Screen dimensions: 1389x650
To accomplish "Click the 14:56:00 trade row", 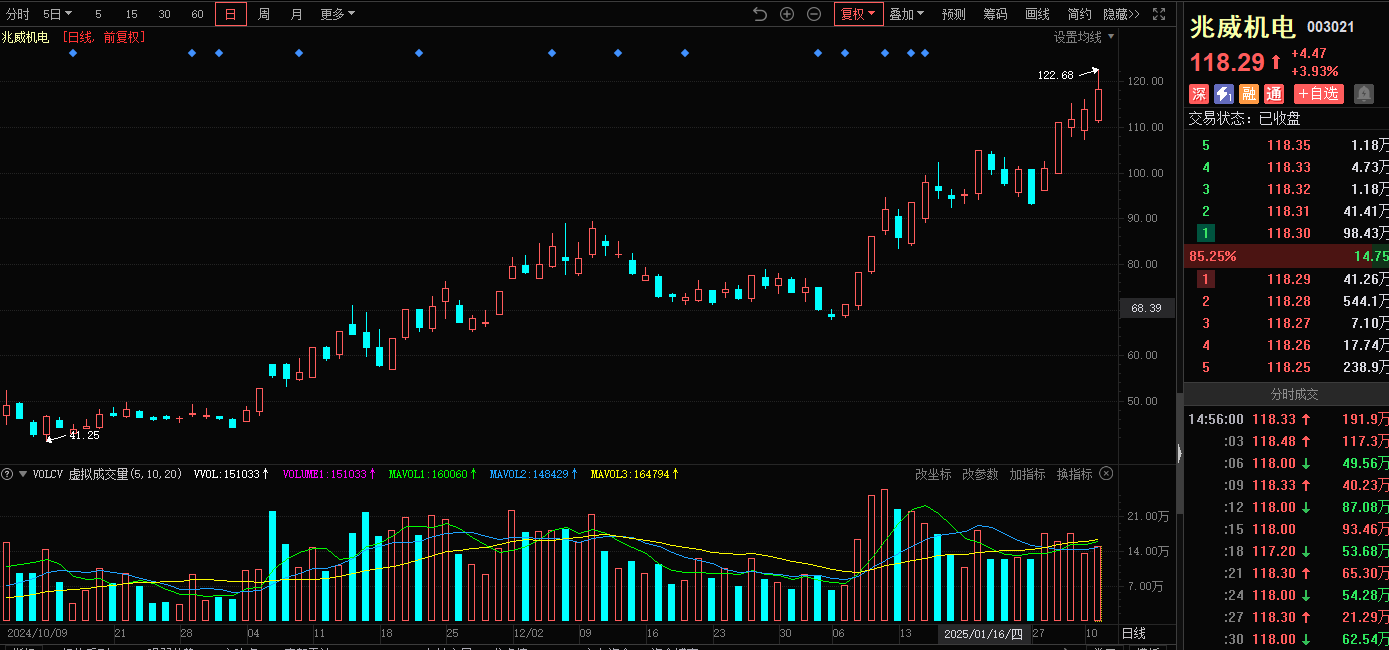I will 1286,420.
